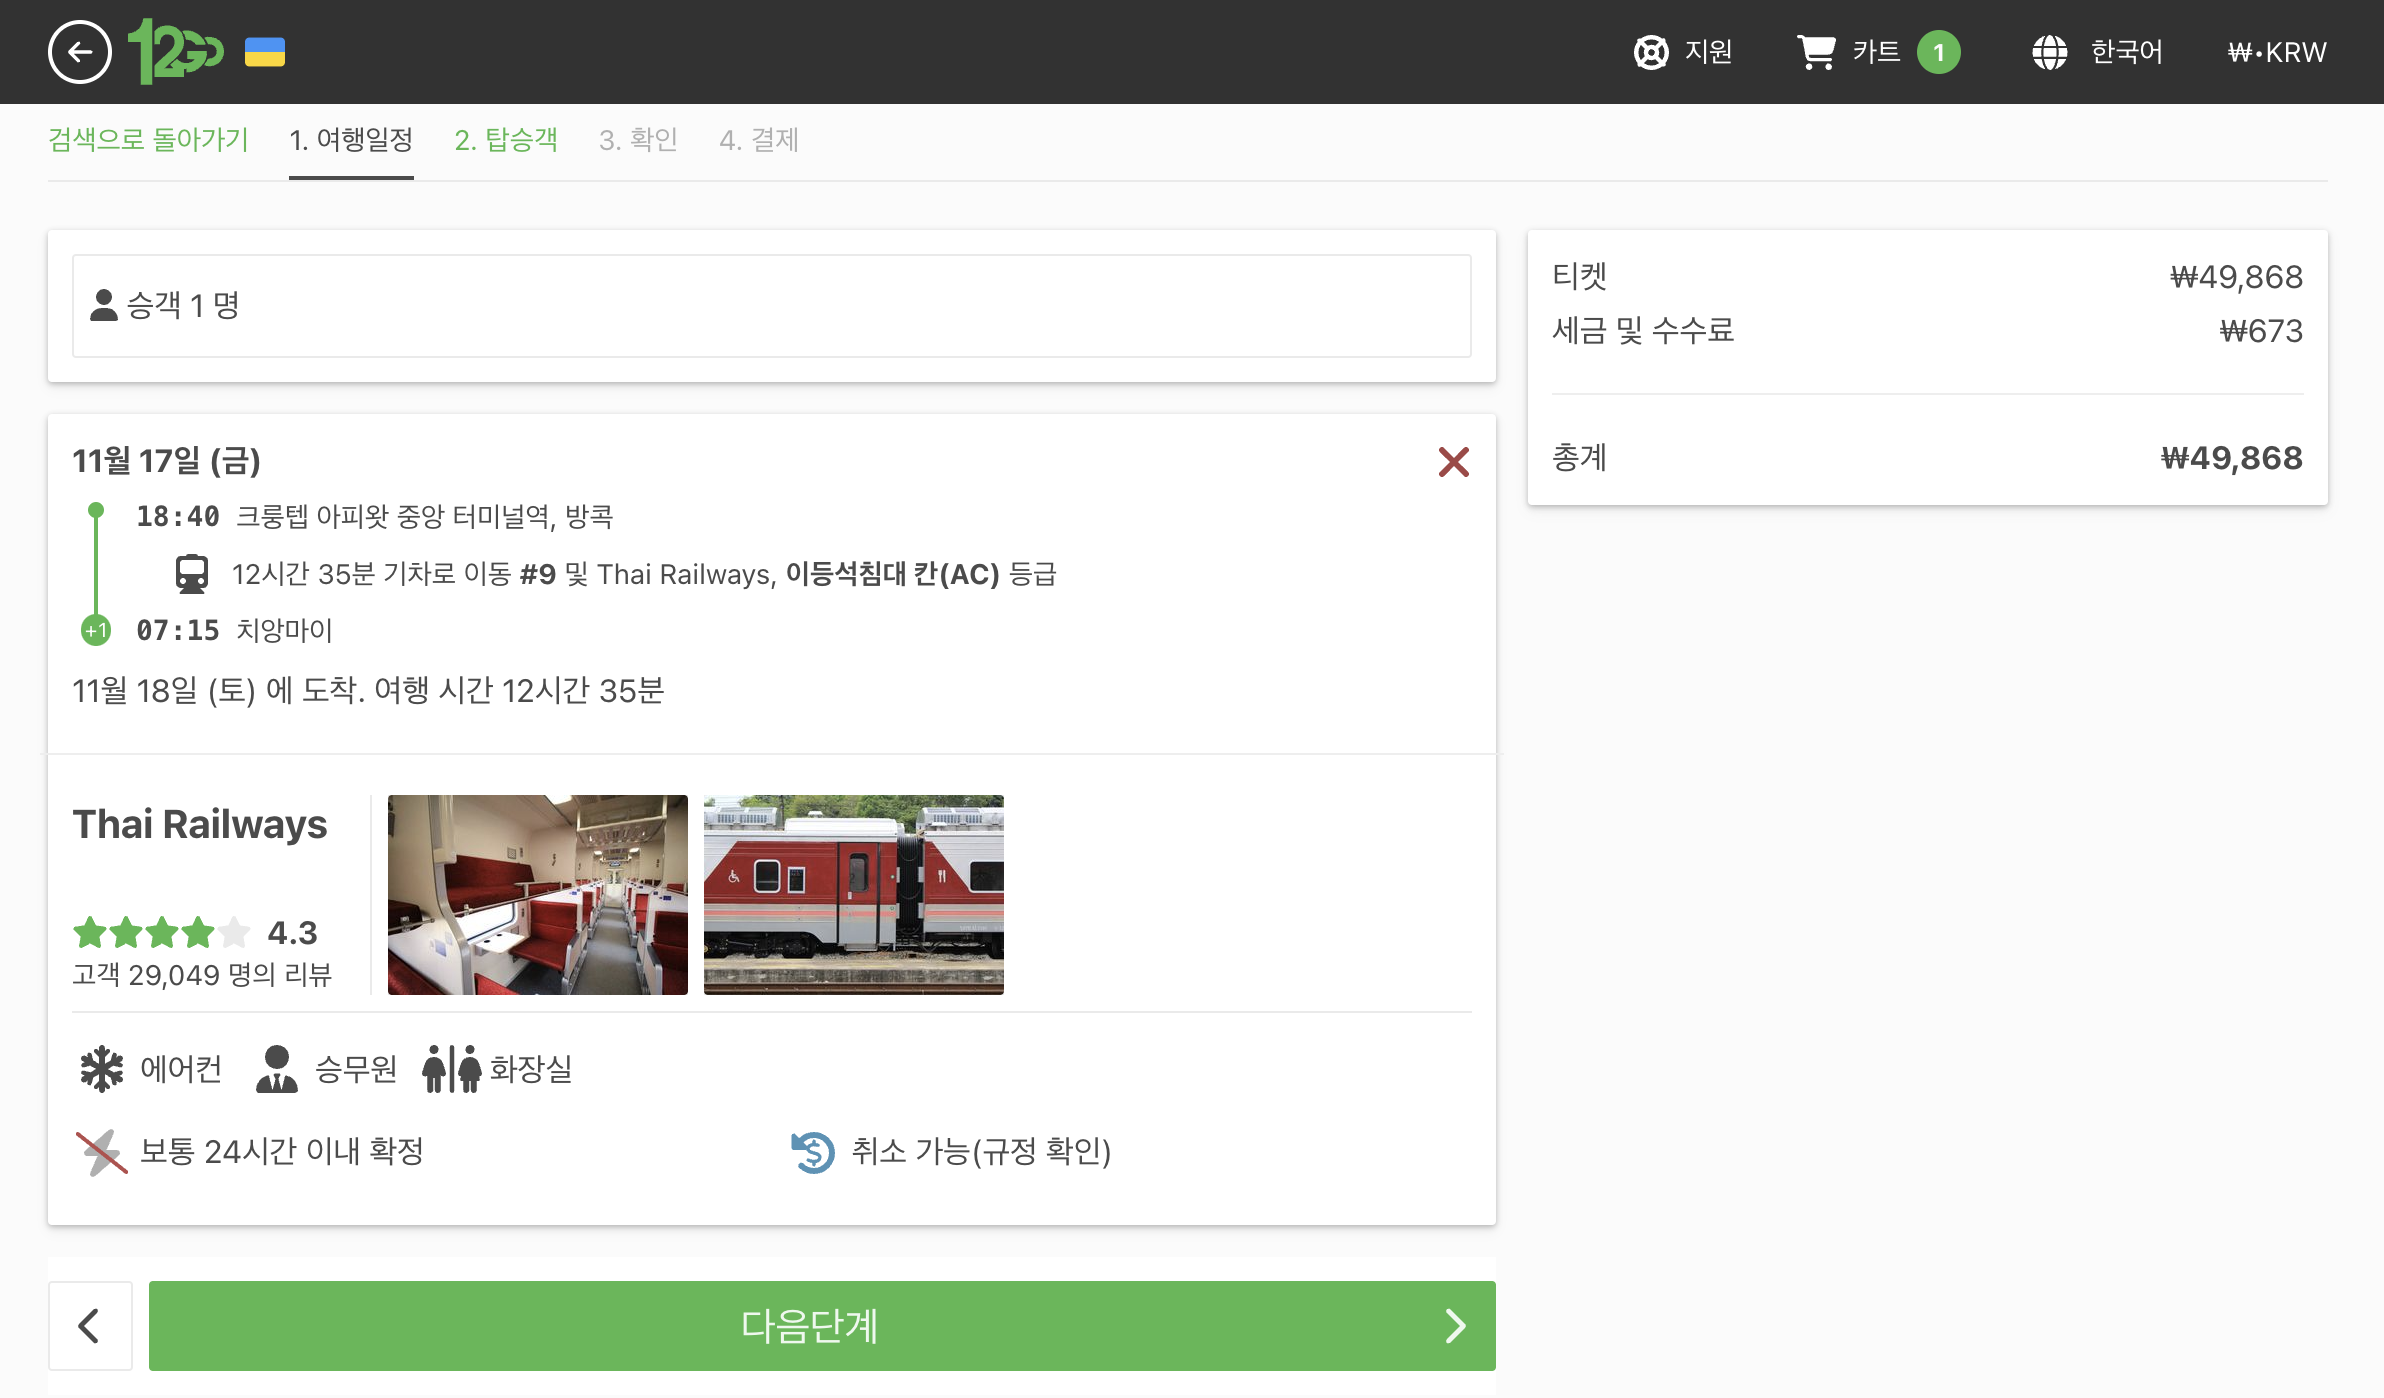
Task: Switch to the 2. 탑승객 tab
Action: [506, 139]
